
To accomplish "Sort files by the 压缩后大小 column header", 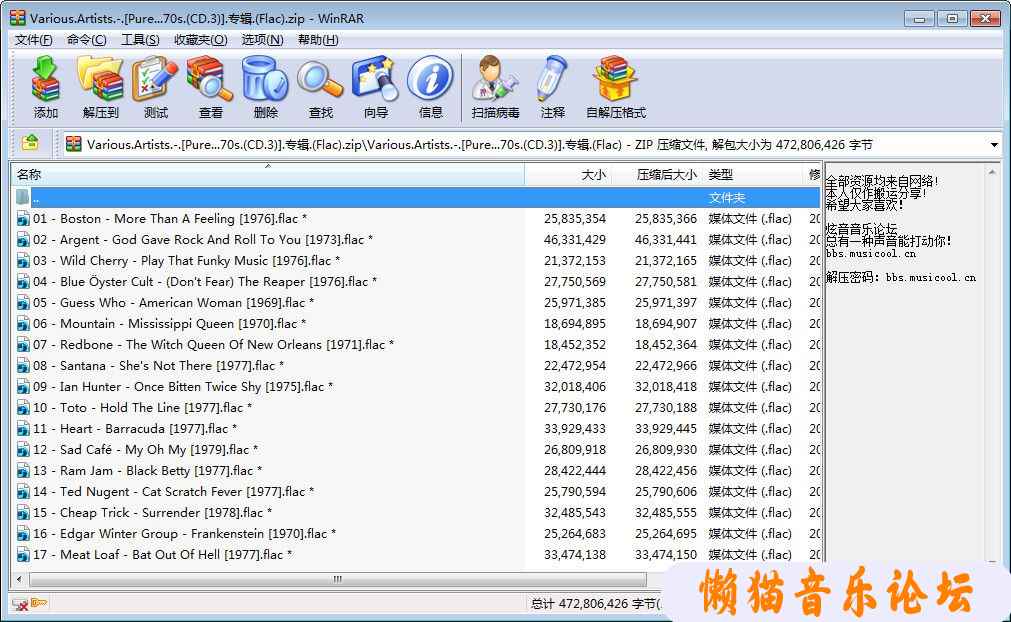I will pos(657,174).
